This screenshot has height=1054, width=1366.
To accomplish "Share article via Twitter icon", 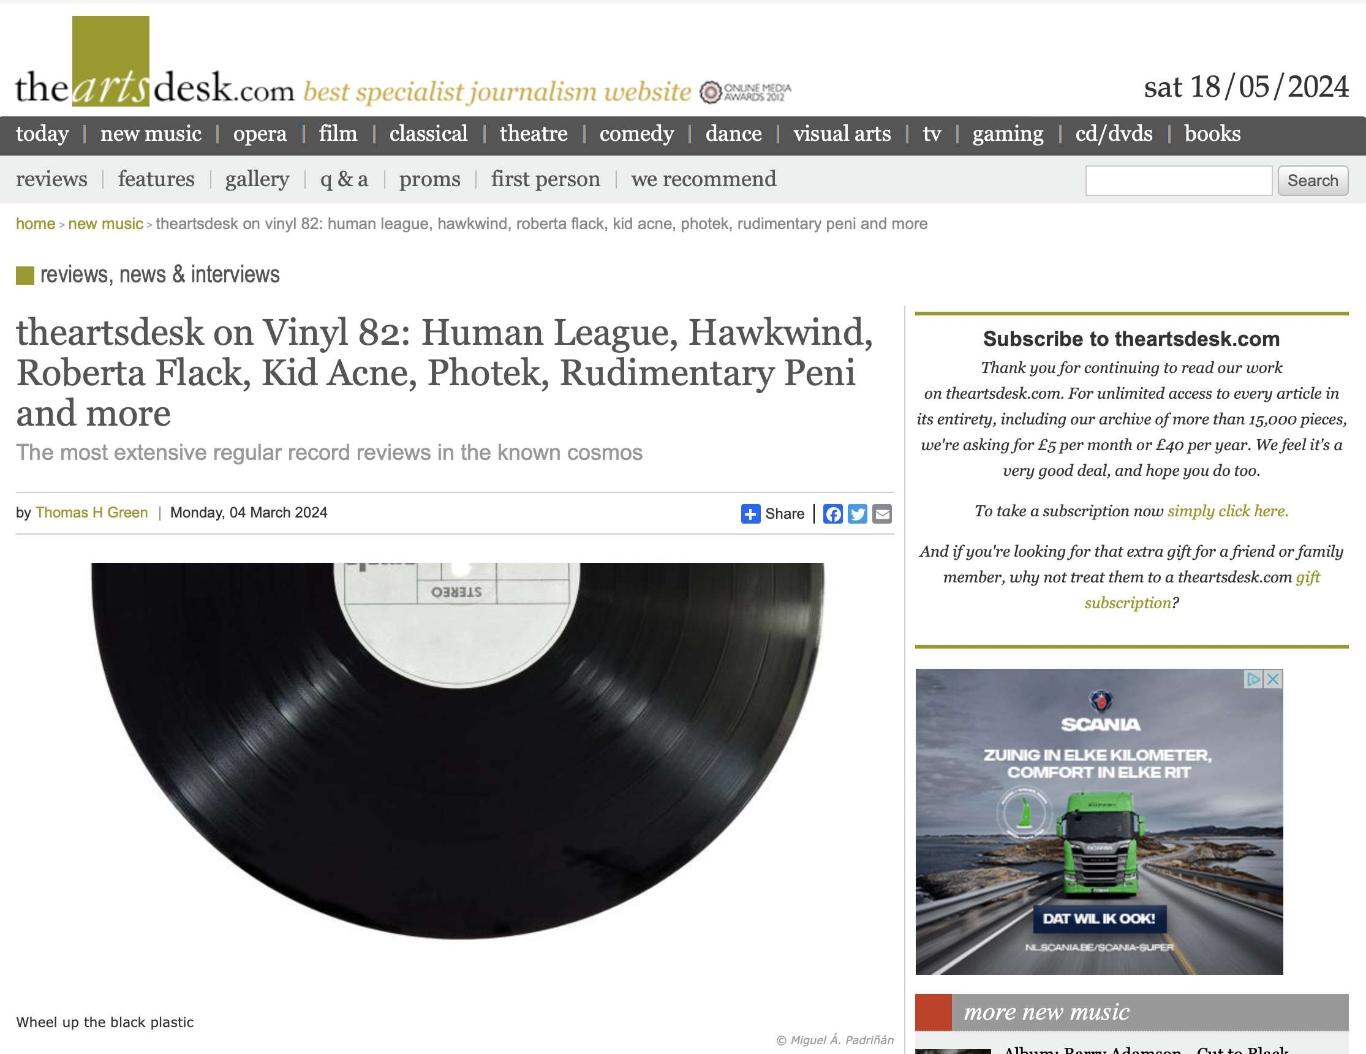I will (857, 514).
